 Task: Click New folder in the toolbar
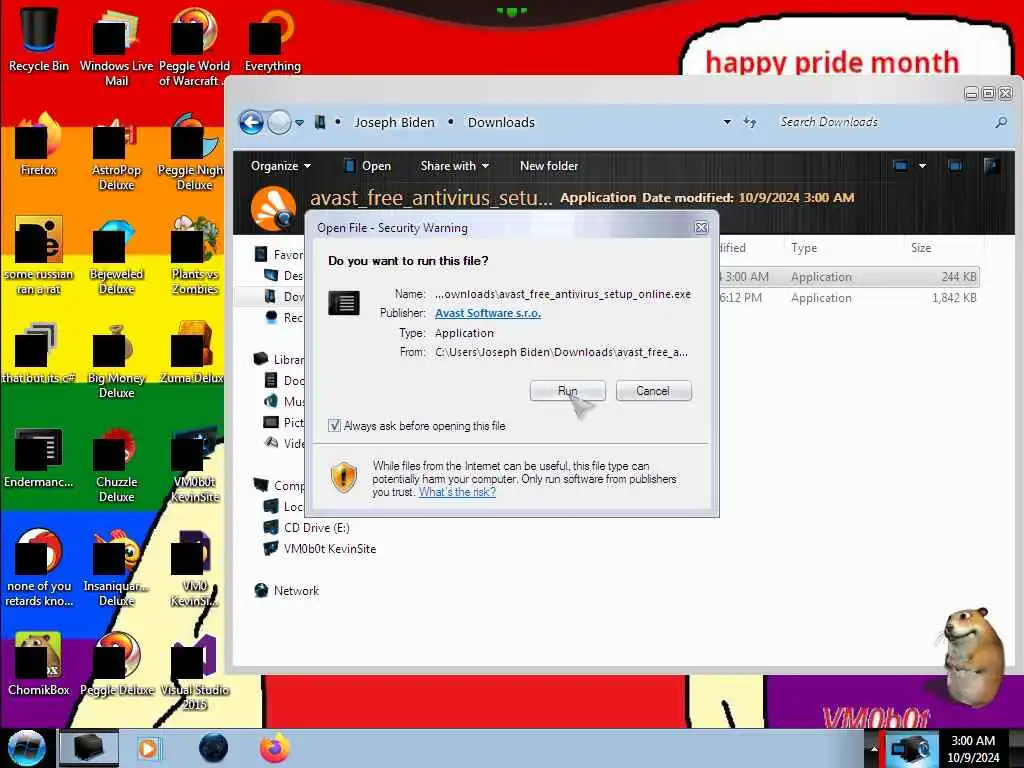click(549, 166)
